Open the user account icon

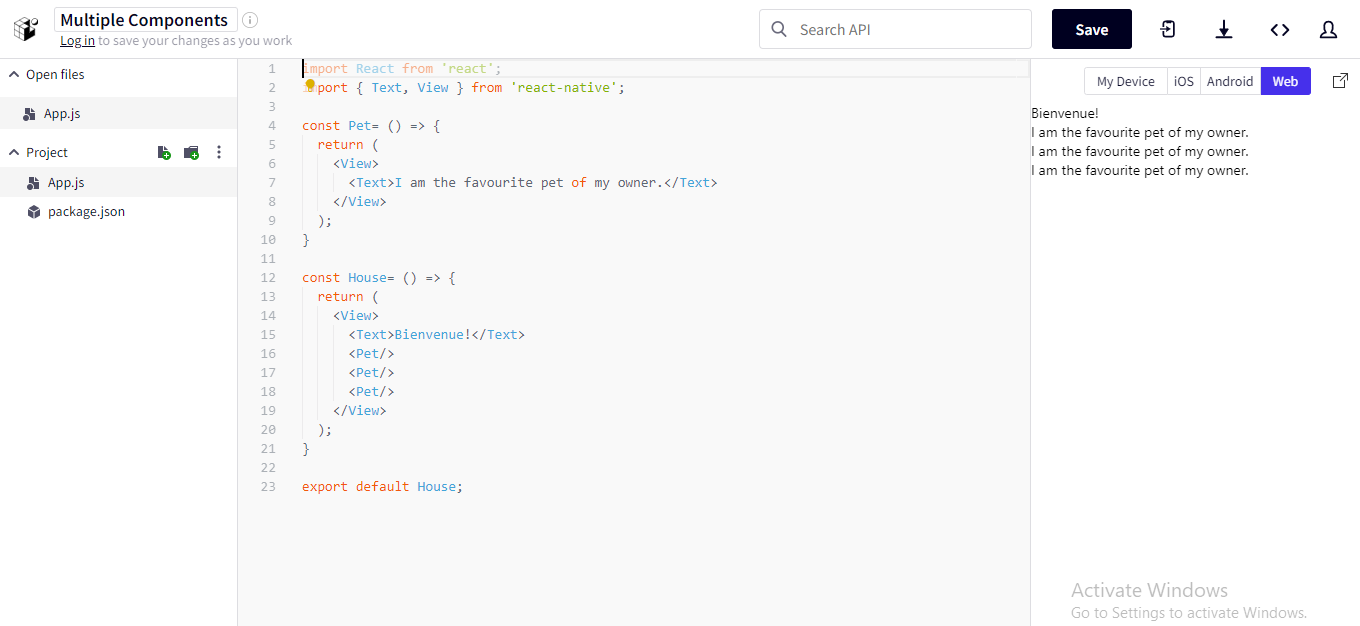1328,29
